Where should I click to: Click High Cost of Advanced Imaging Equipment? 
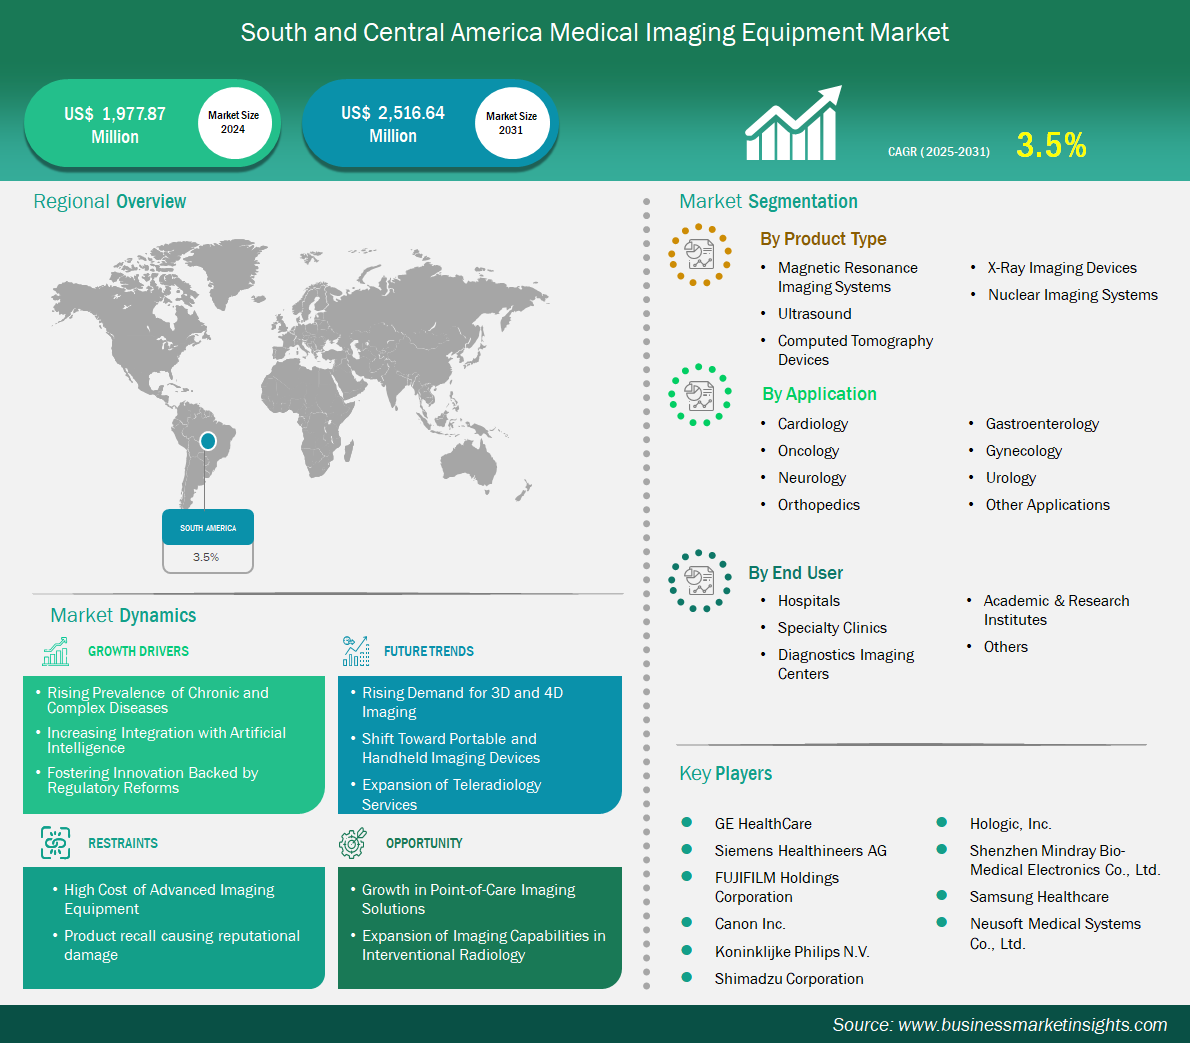168,899
